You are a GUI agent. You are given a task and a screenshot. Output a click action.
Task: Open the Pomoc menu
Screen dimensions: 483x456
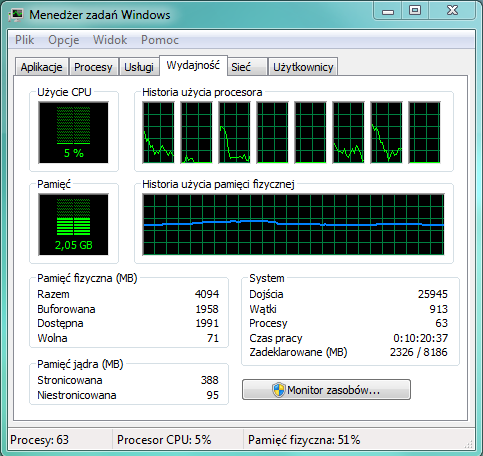[x=160, y=40]
